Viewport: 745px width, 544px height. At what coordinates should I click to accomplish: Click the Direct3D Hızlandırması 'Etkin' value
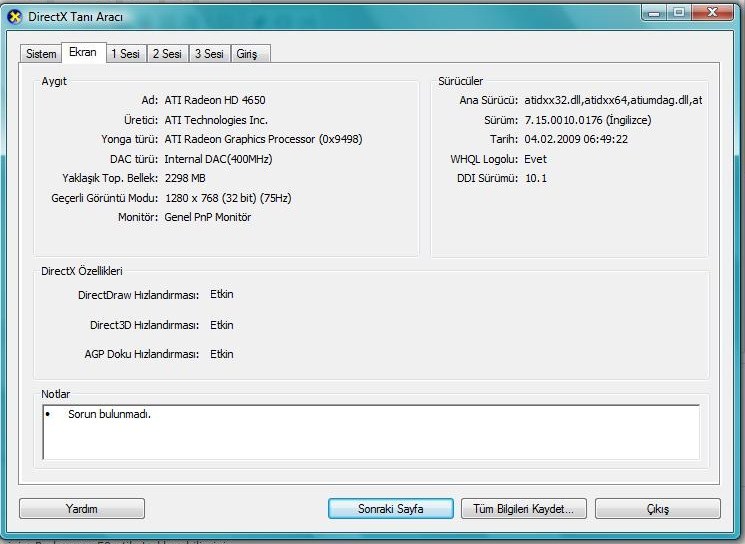pos(222,325)
